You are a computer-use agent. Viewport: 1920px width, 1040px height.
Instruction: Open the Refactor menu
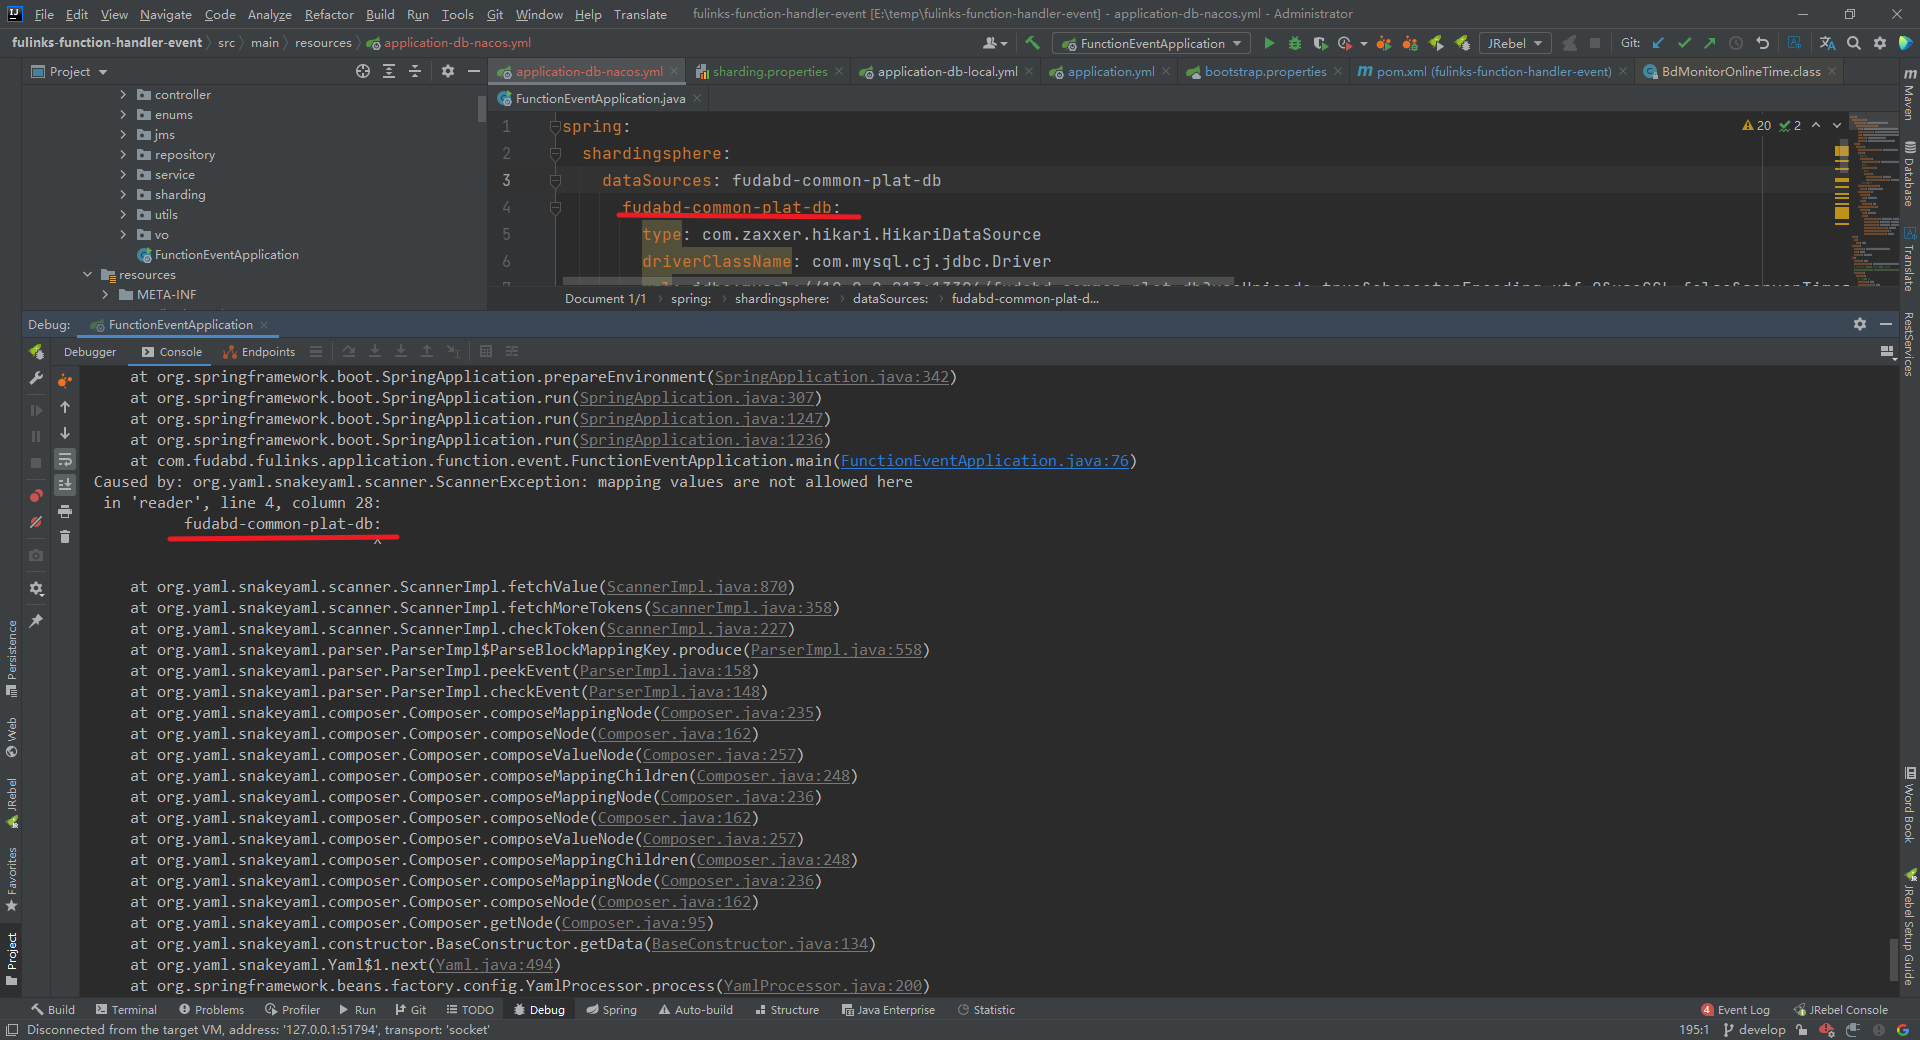329,14
